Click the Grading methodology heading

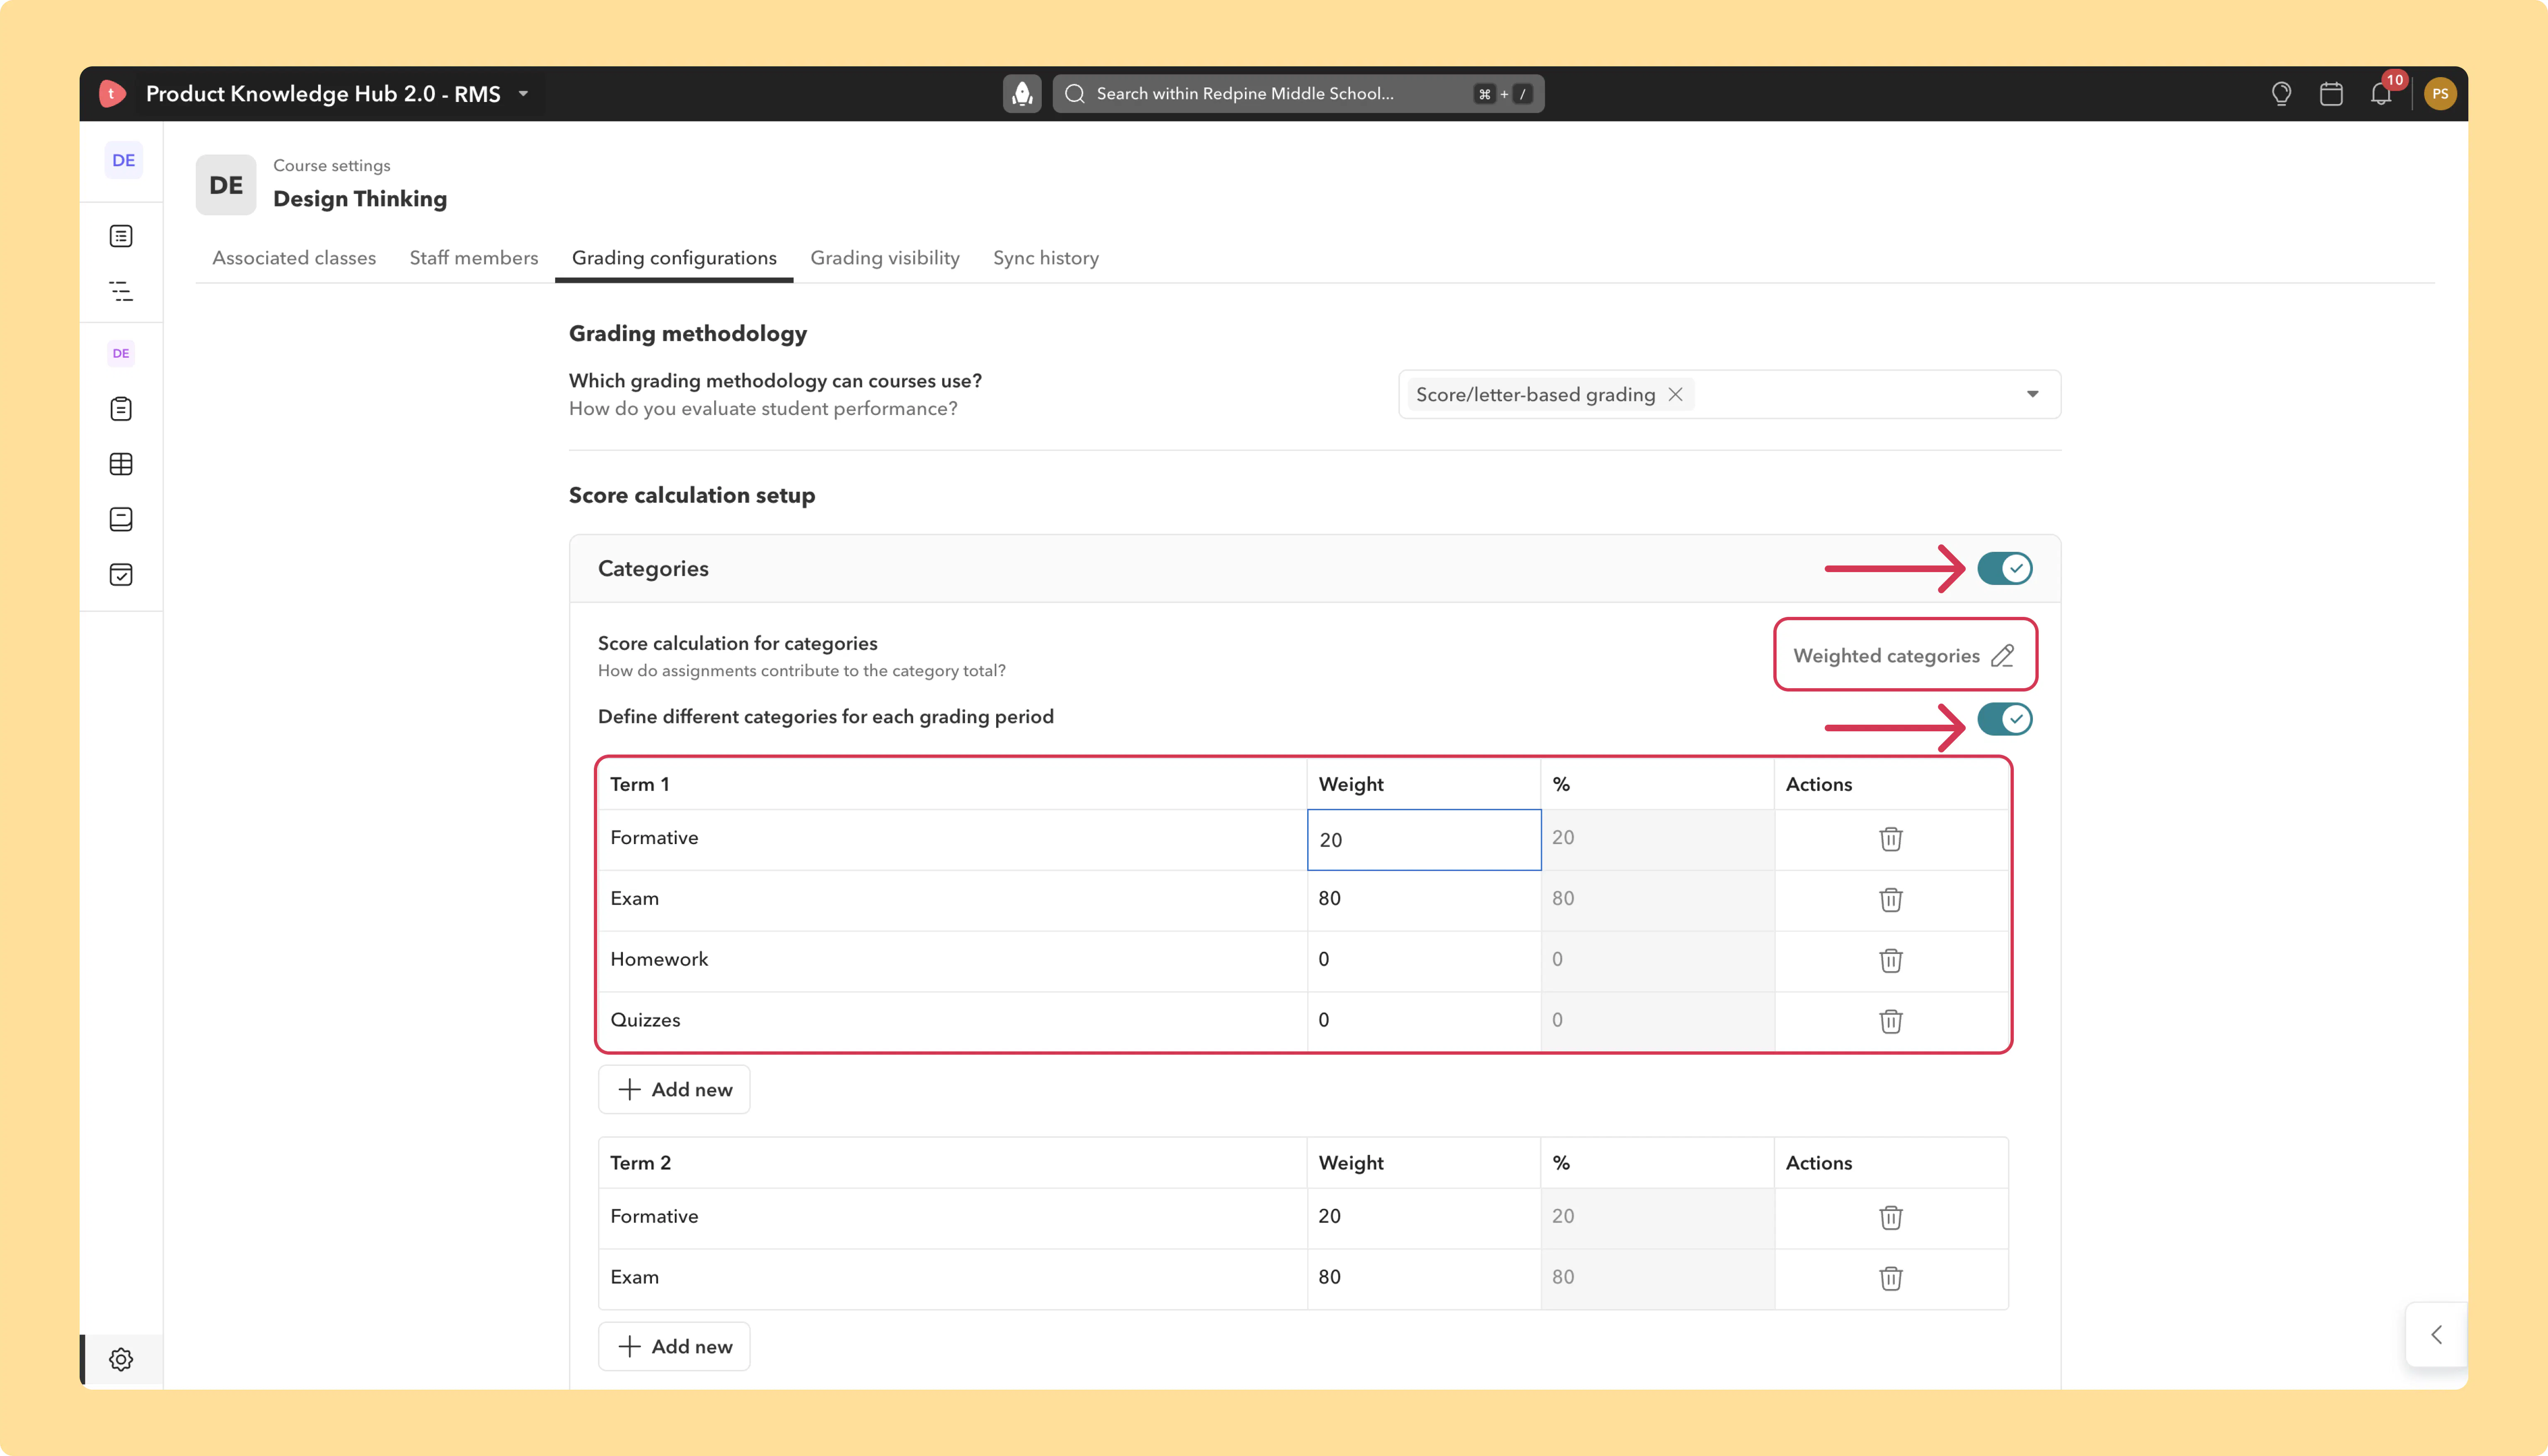[x=688, y=334]
